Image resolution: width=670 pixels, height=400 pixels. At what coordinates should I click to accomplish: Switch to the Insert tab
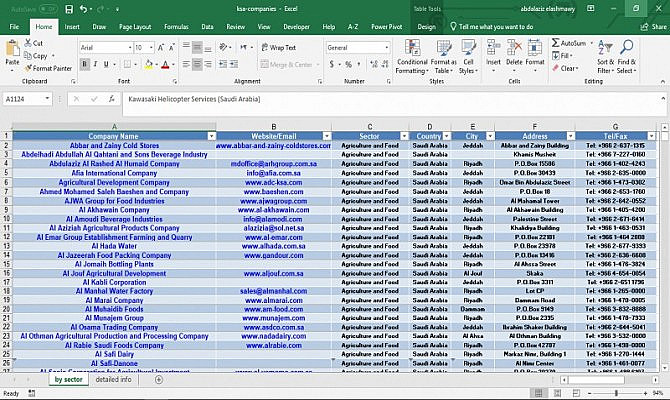pyautogui.click(x=72, y=26)
